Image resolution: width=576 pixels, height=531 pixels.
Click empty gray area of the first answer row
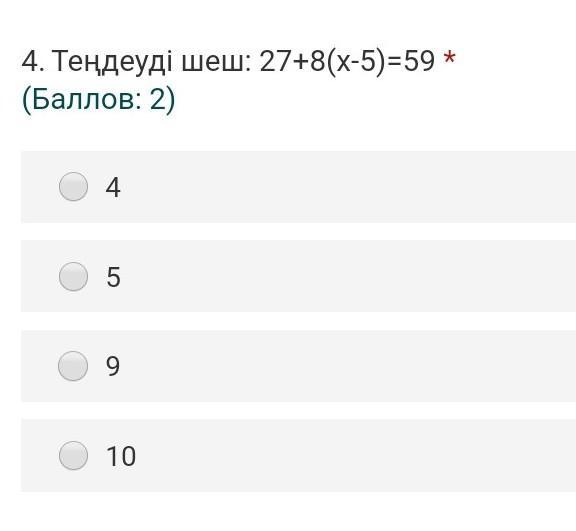pos(331,187)
